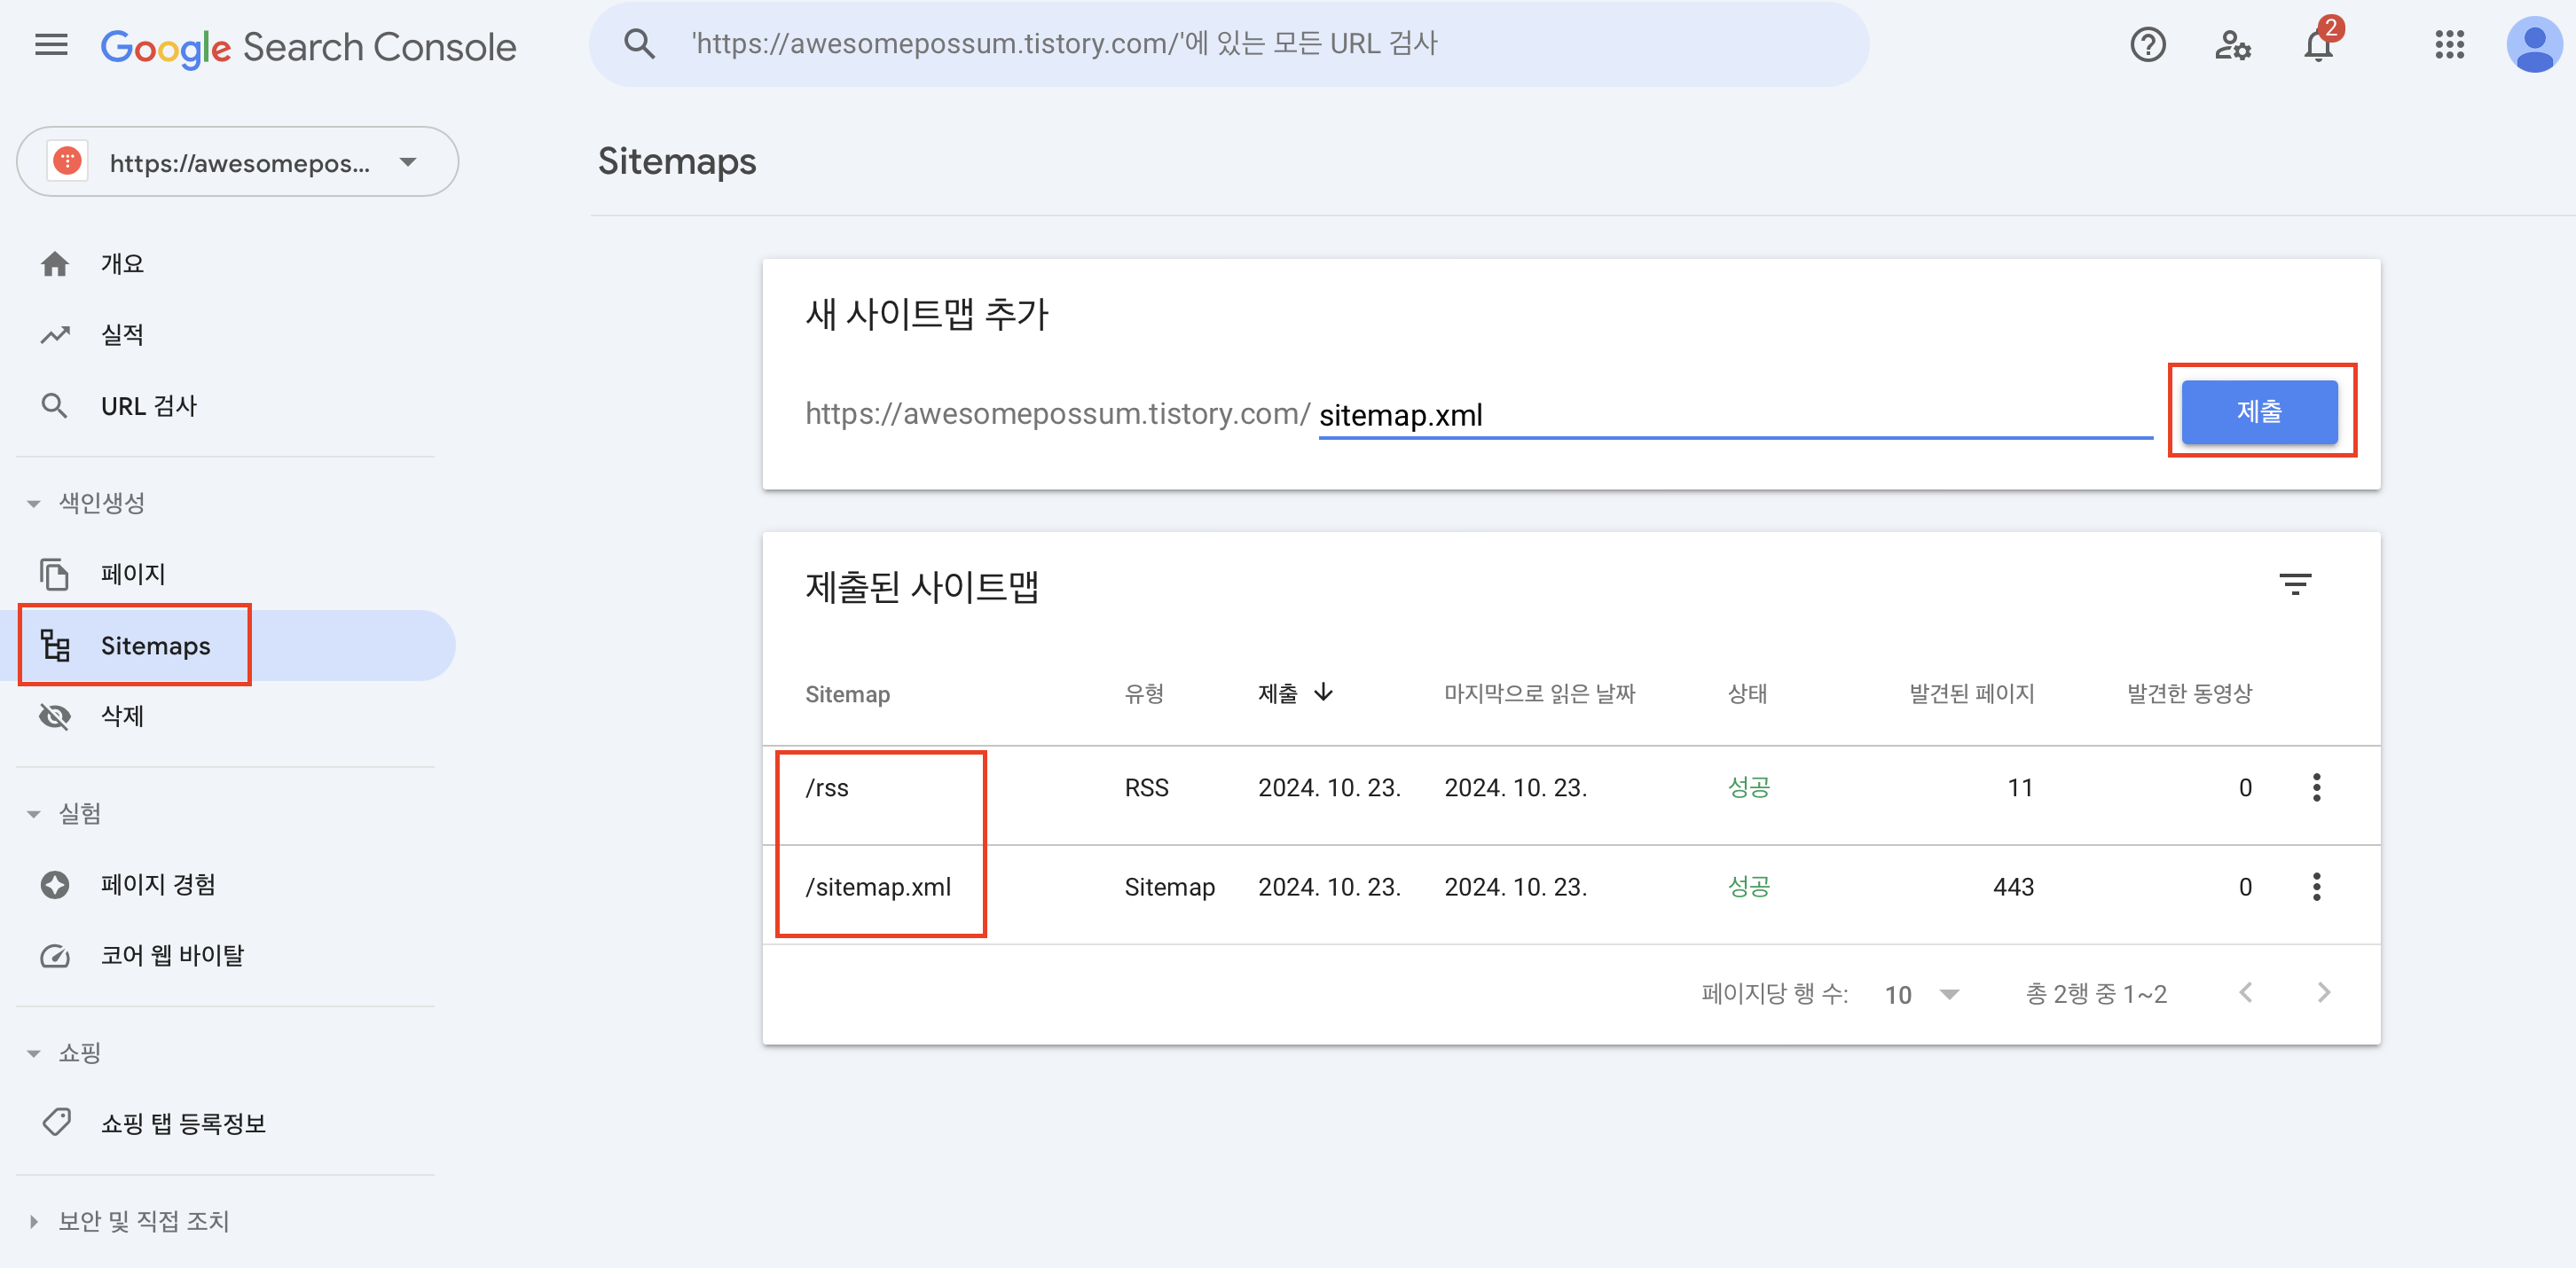Viewport: 2576px width, 1268px height.
Task: Click the Sitemap type cell in /sitemap.xml row
Action: click(x=1169, y=887)
